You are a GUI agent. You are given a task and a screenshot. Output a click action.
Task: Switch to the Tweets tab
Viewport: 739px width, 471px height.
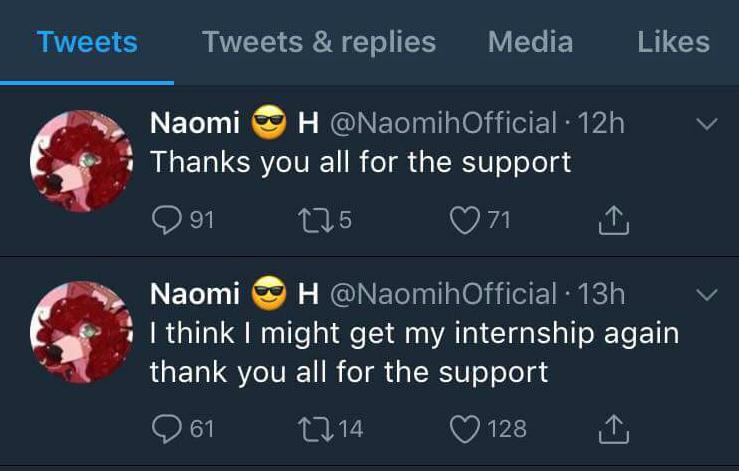pyautogui.click(x=87, y=42)
